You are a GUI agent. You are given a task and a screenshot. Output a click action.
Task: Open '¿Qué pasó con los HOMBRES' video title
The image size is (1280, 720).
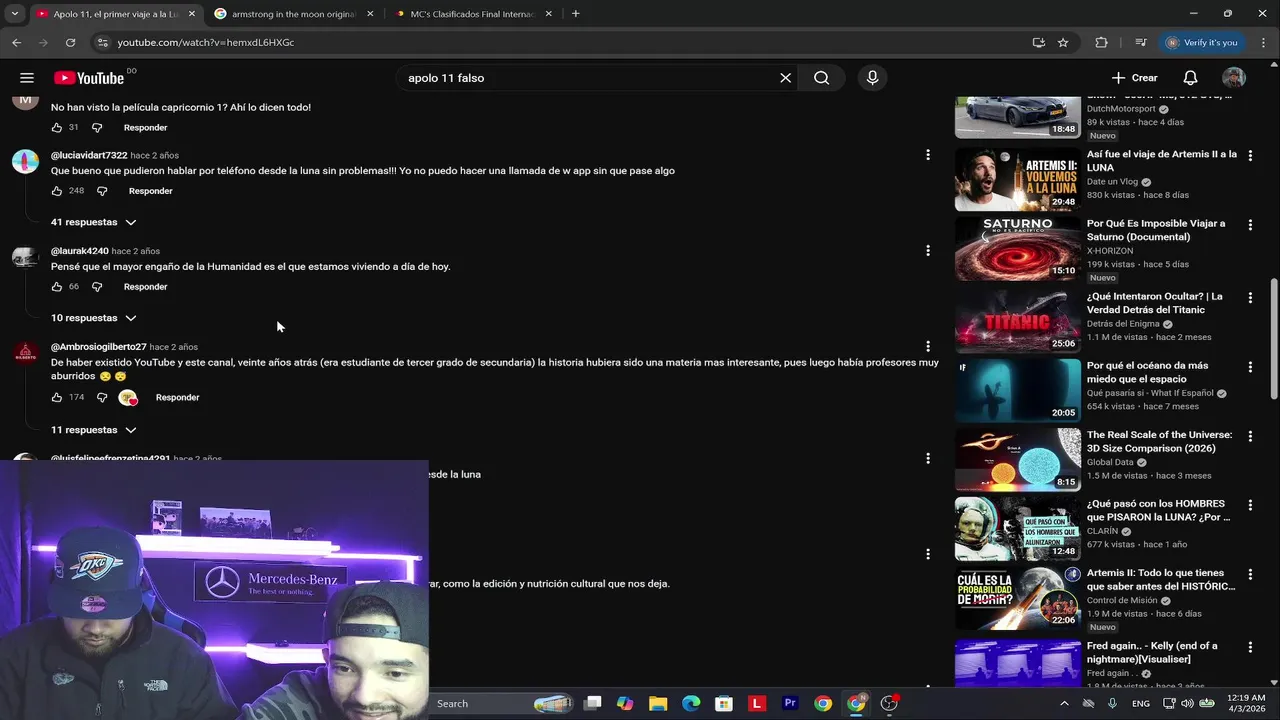click(1158, 510)
